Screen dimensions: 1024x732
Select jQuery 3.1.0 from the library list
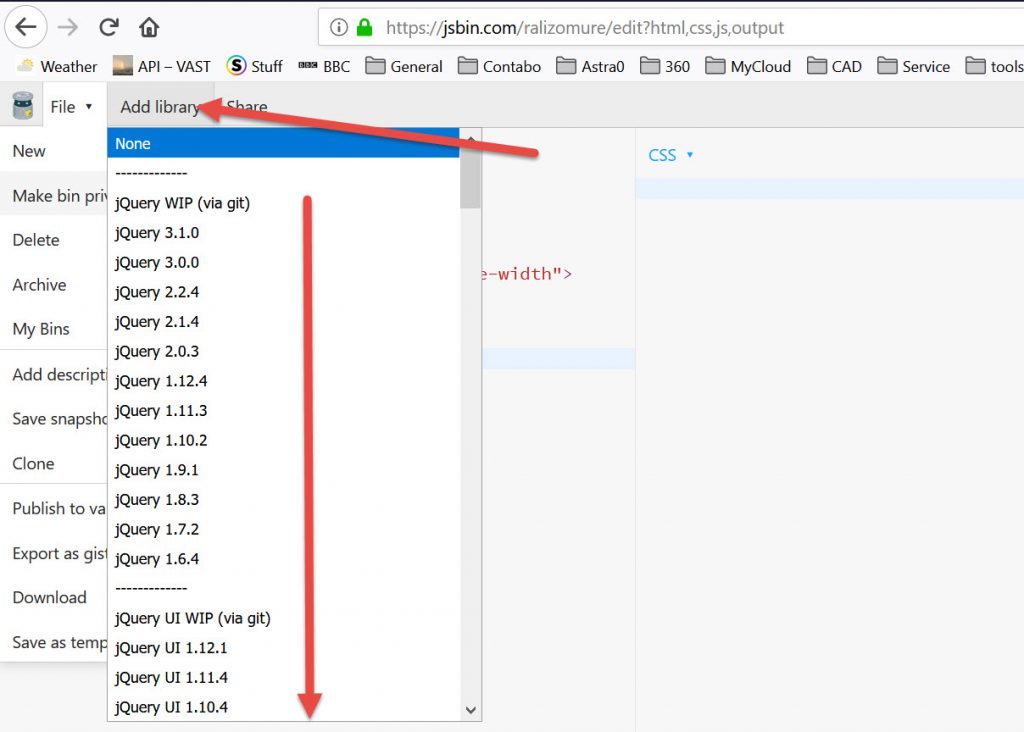pos(157,233)
